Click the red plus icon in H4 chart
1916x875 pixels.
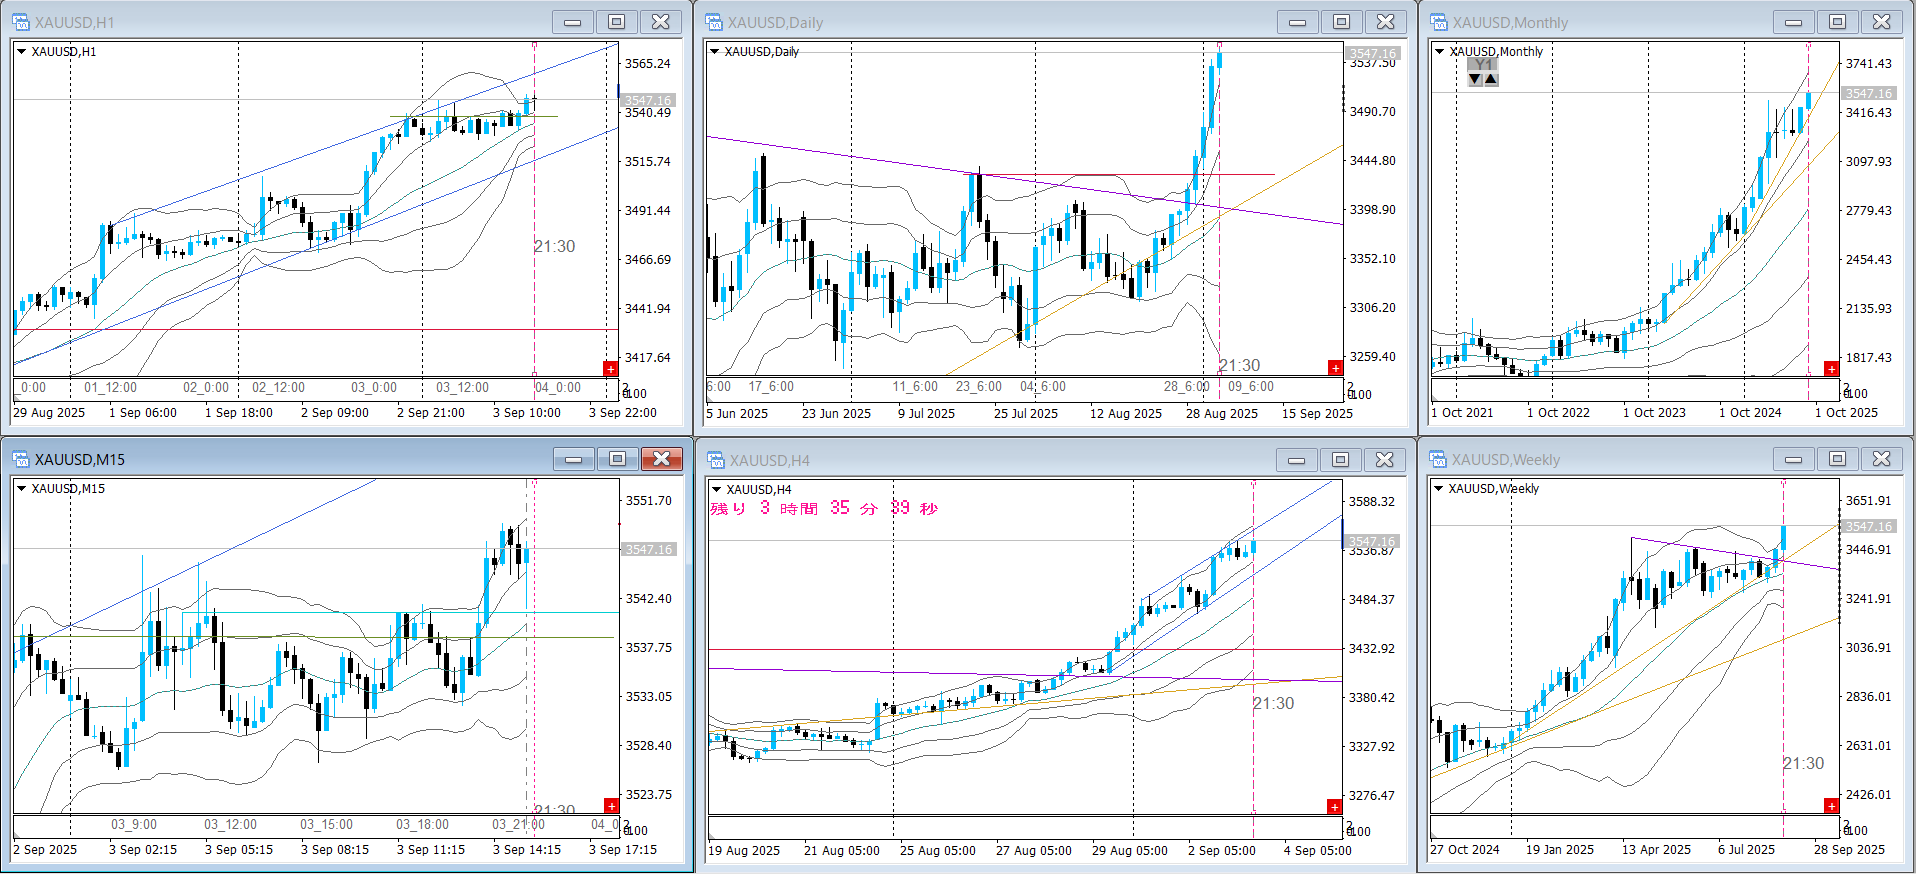click(x=1334, y=806)
